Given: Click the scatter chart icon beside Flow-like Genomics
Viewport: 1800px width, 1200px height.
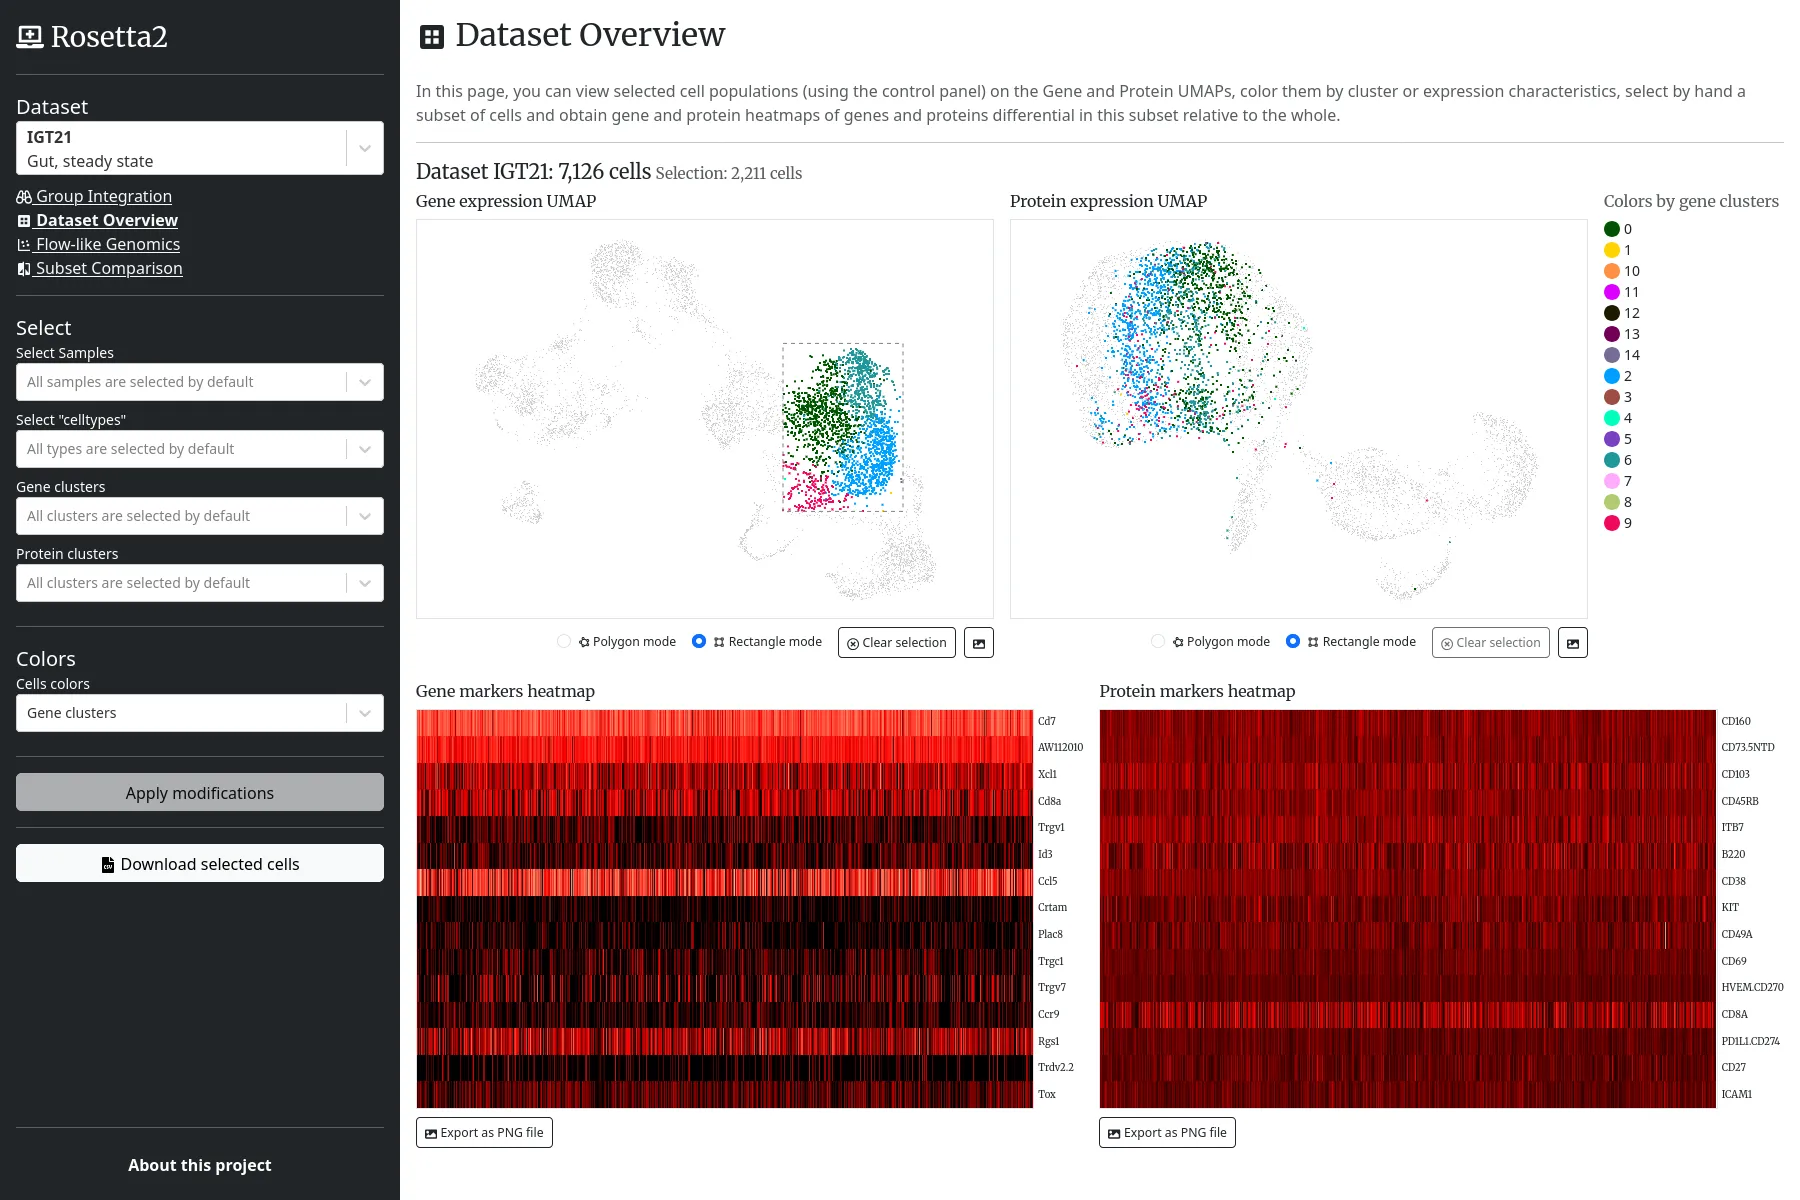Looking at the screenshot, I should (x=24, y=245).
